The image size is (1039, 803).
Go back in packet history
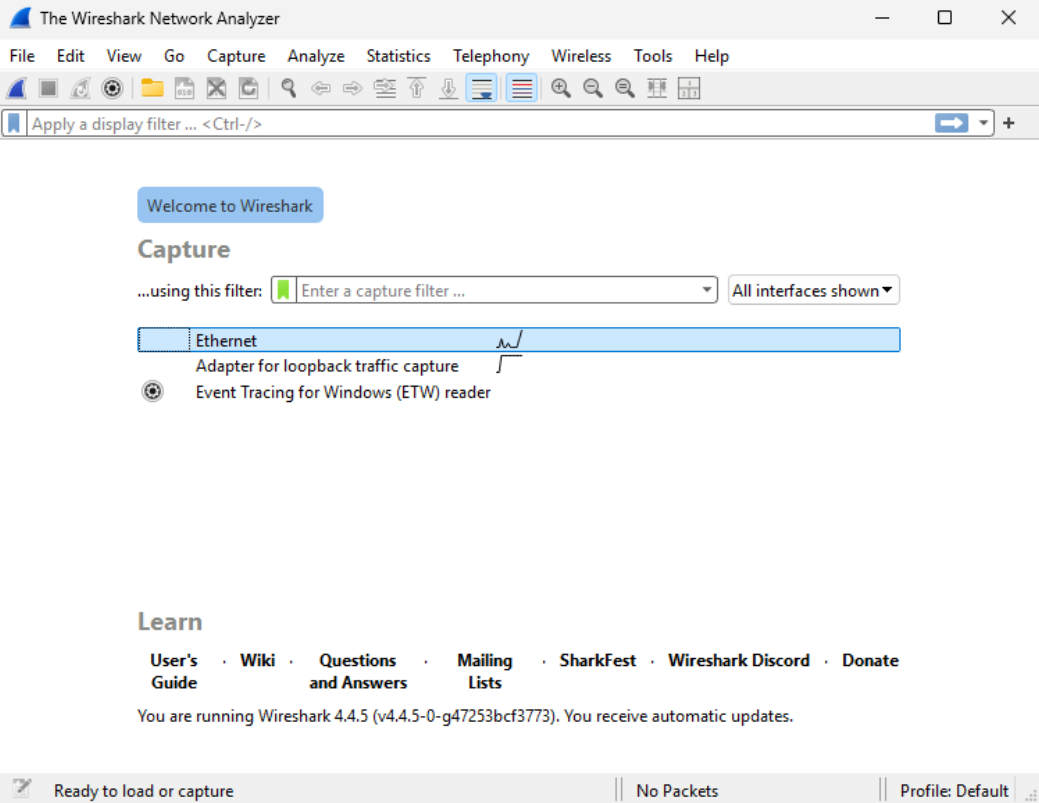[321, 88]
